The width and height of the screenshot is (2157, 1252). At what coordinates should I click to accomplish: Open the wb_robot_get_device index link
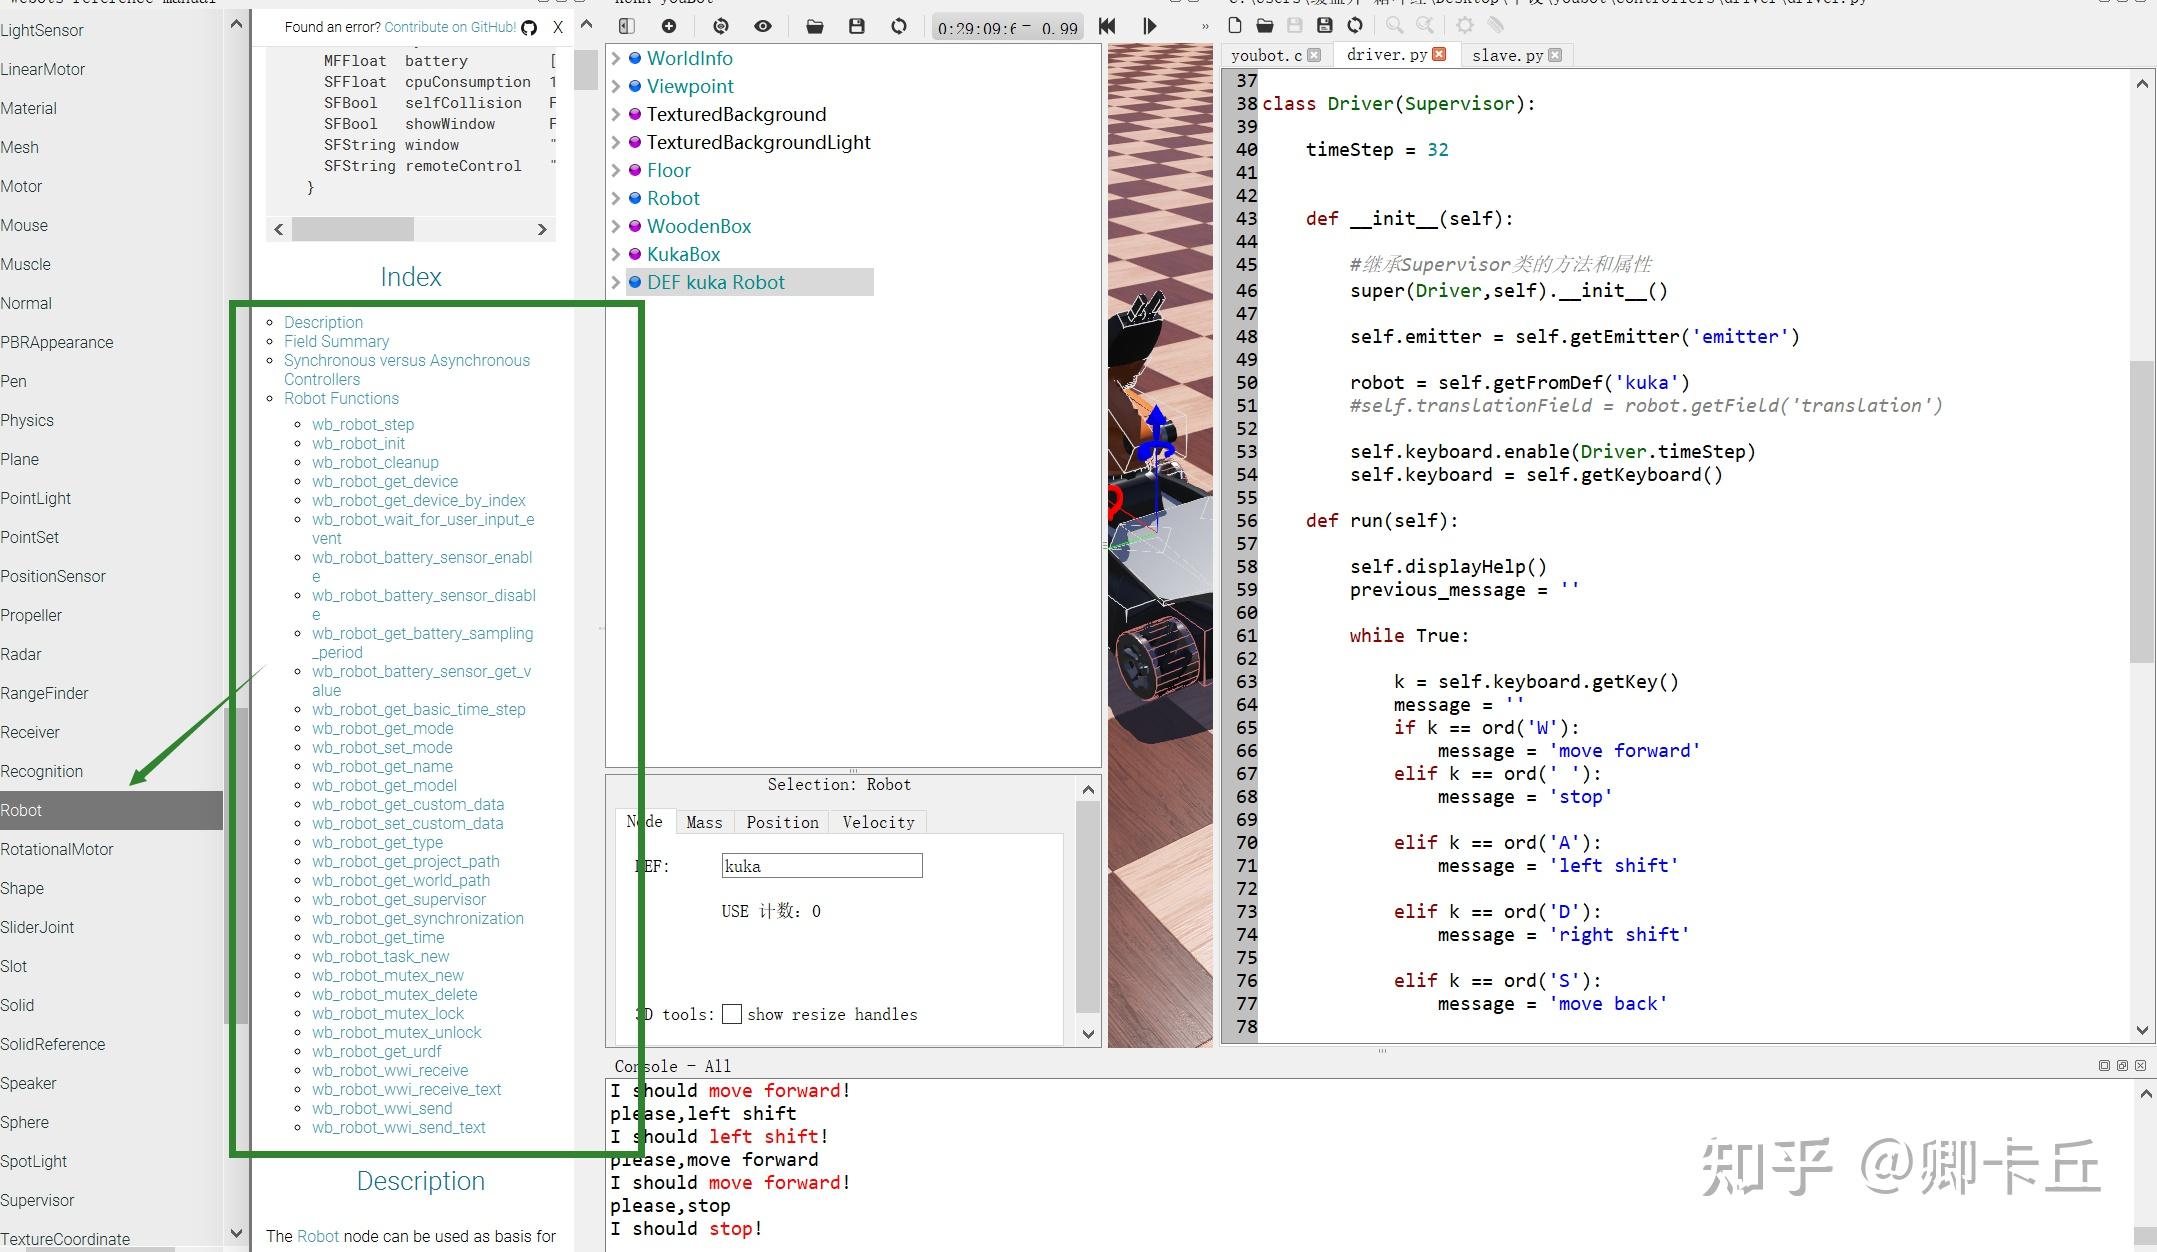[384, 481]
